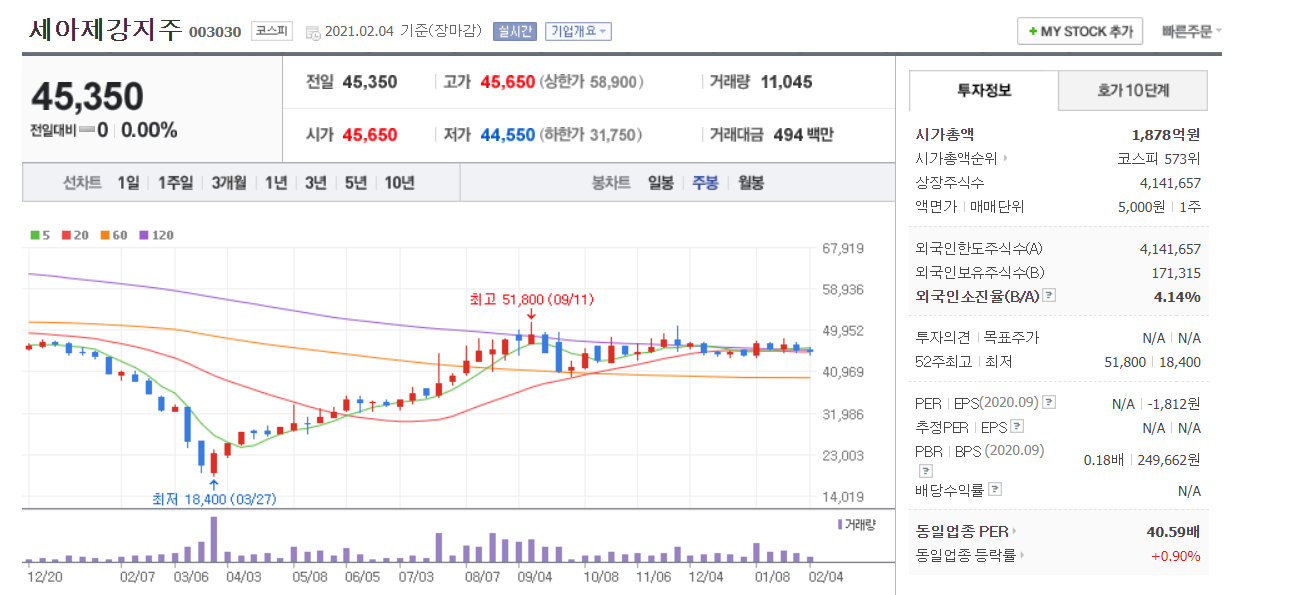Viewport: 1292px width, 595px height.
Task: Show the 일봉 candle chart
Action: [661, 183]
